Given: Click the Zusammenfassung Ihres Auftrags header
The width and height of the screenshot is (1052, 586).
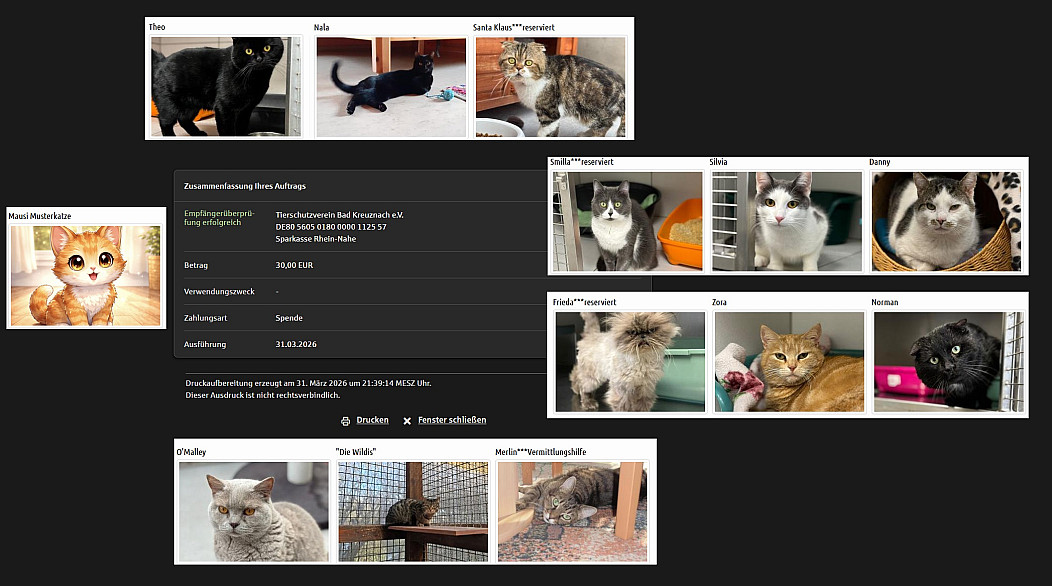Looking at the screenshot, I should 245,186.
